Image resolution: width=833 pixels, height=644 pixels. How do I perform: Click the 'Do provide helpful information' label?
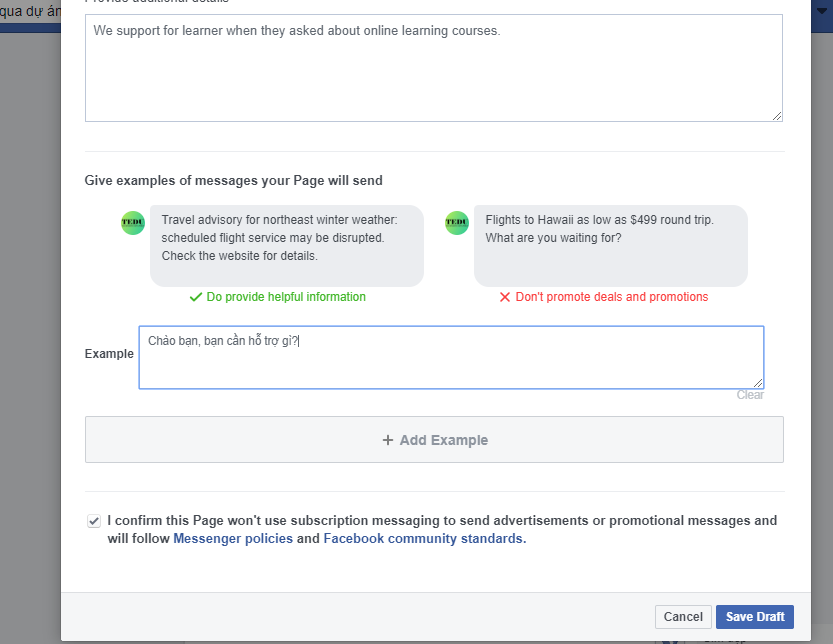tap(286, 297)
